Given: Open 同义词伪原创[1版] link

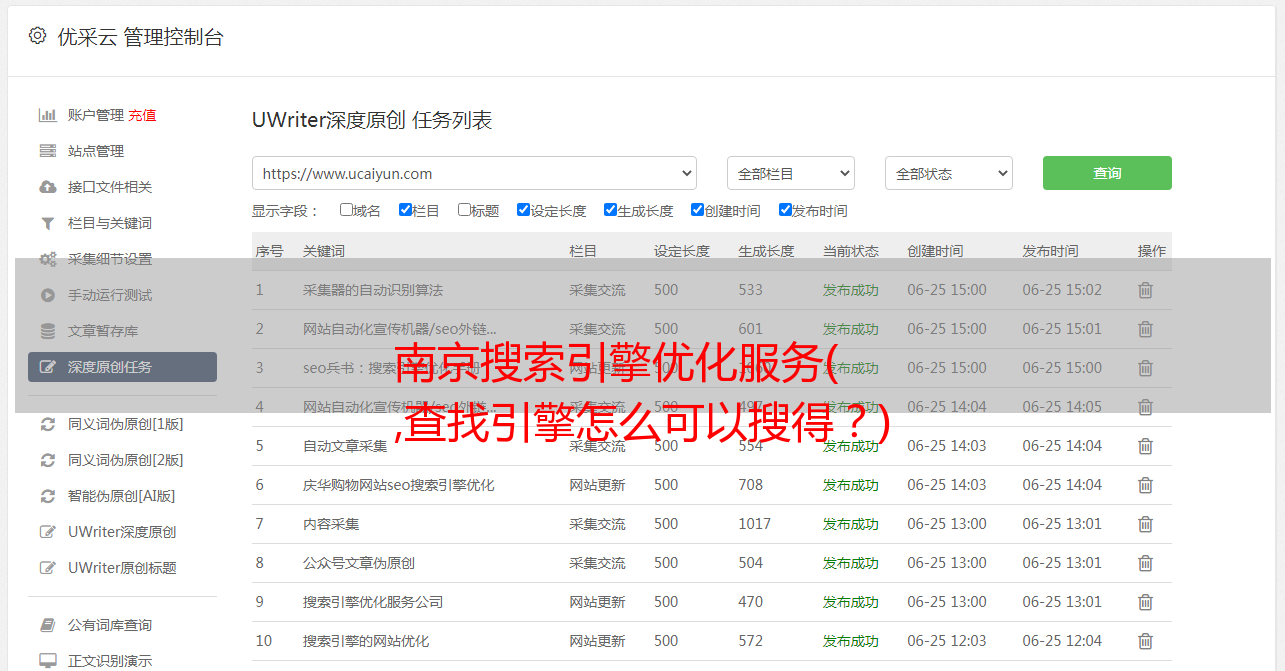Looking at the screenshot, I should [126, 424].
